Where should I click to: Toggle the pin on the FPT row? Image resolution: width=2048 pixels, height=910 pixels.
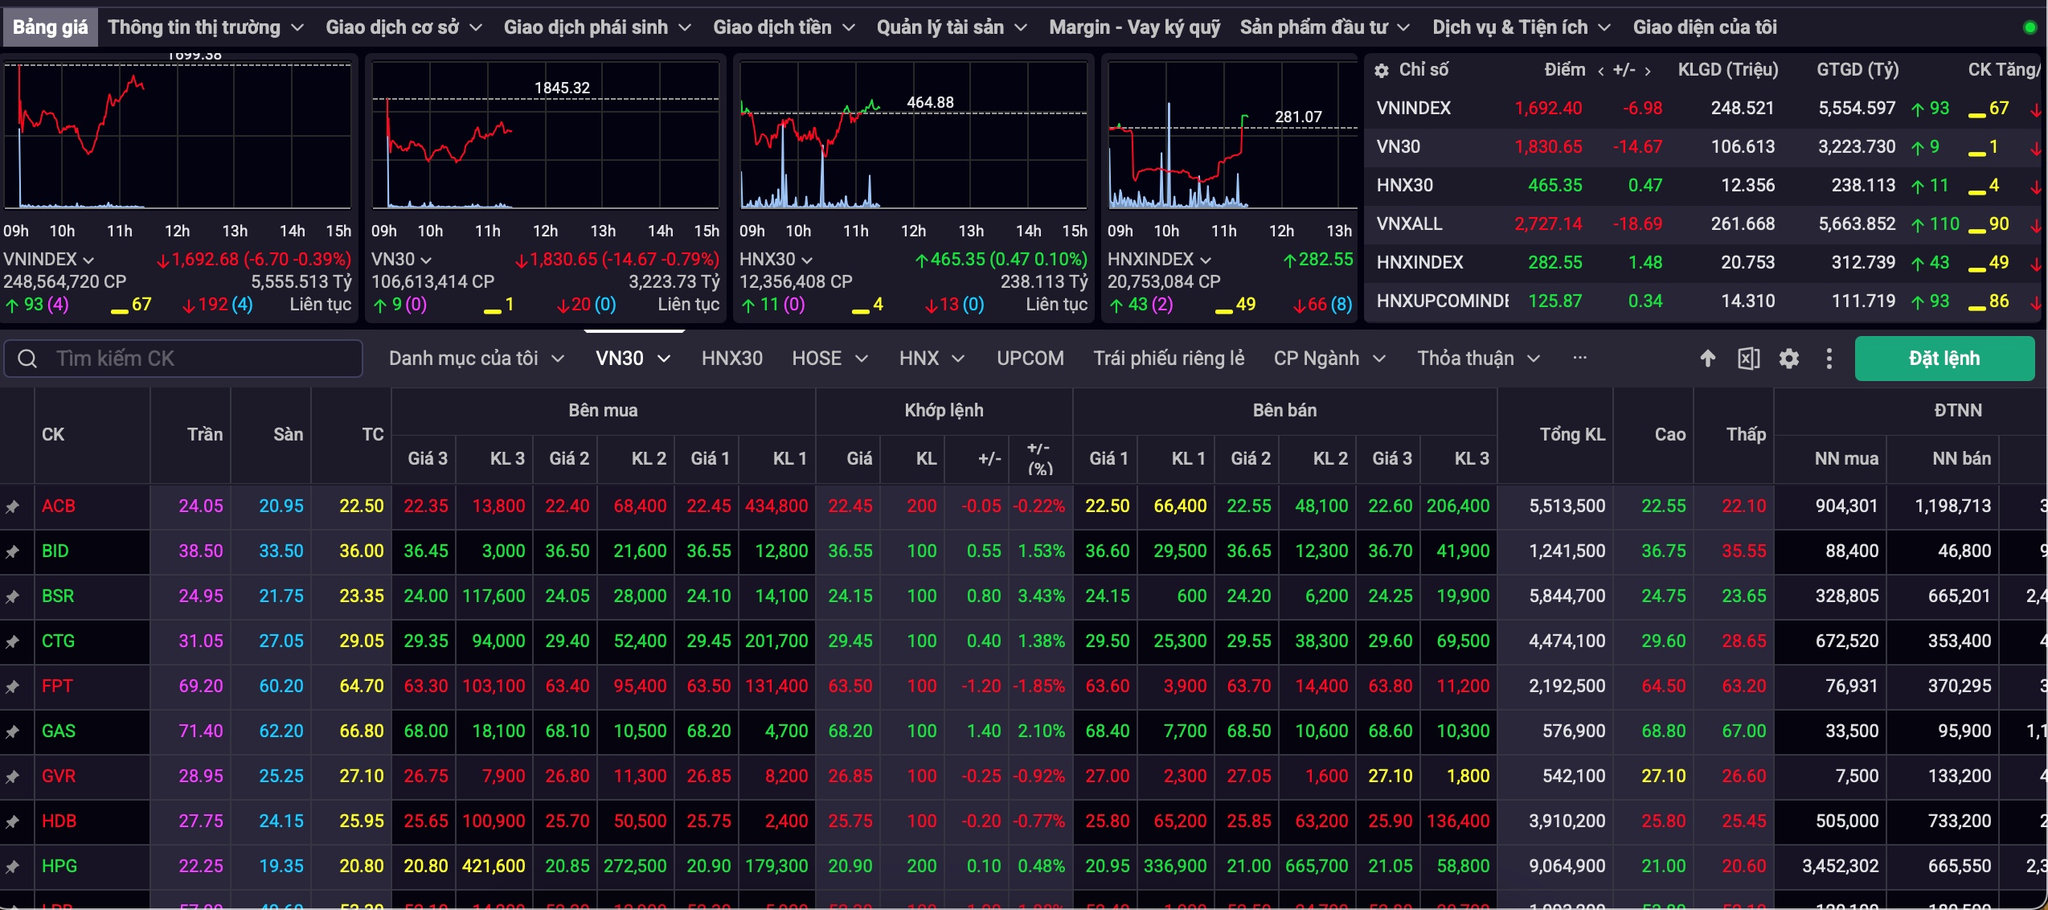pos(12,687)
